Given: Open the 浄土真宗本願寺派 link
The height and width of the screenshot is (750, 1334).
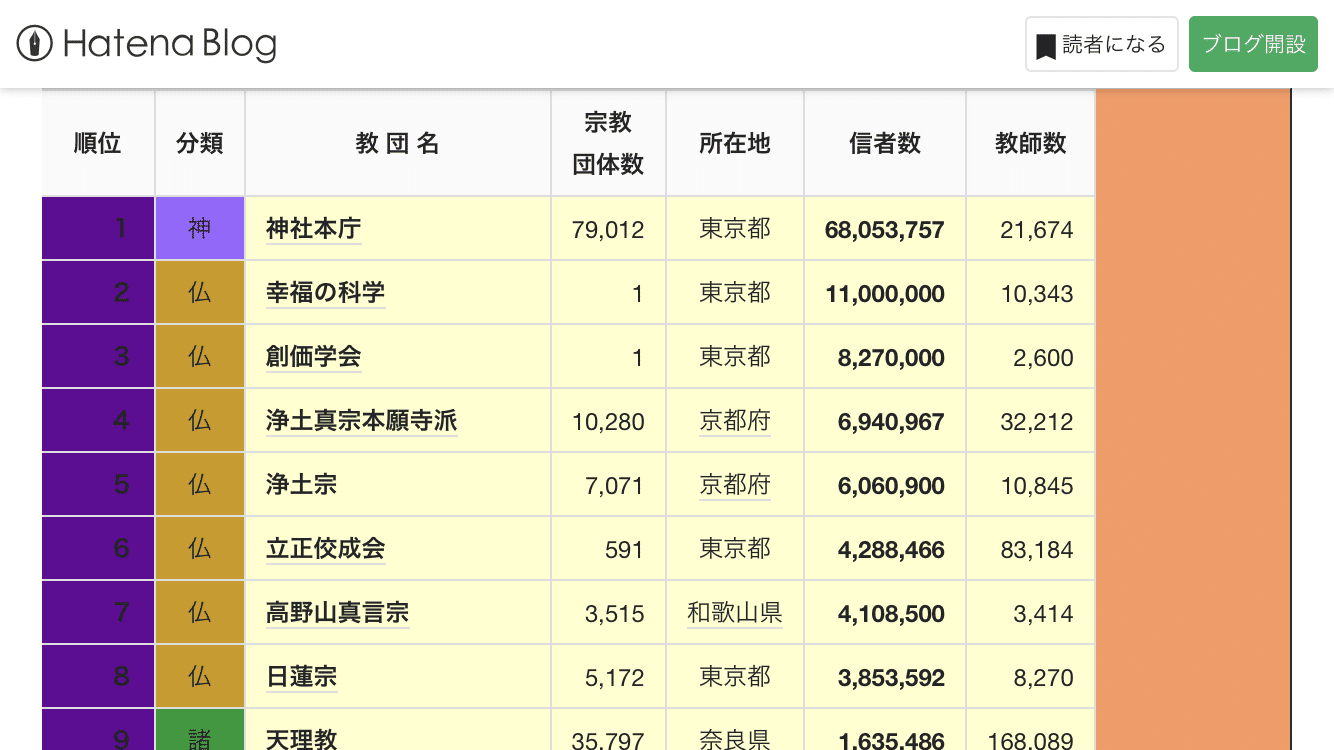Looking at the screenshot, I should (361, 421).
